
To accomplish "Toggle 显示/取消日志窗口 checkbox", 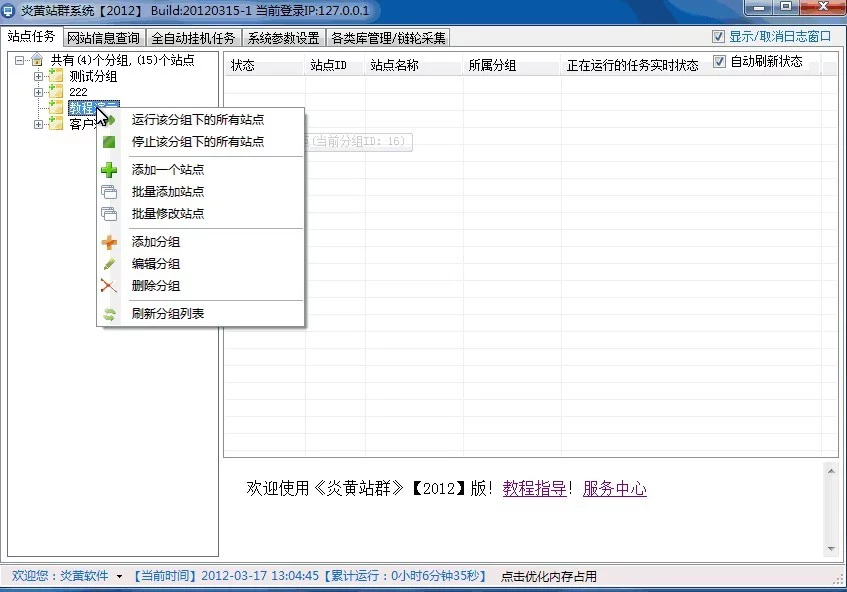I will click(718, 37).
